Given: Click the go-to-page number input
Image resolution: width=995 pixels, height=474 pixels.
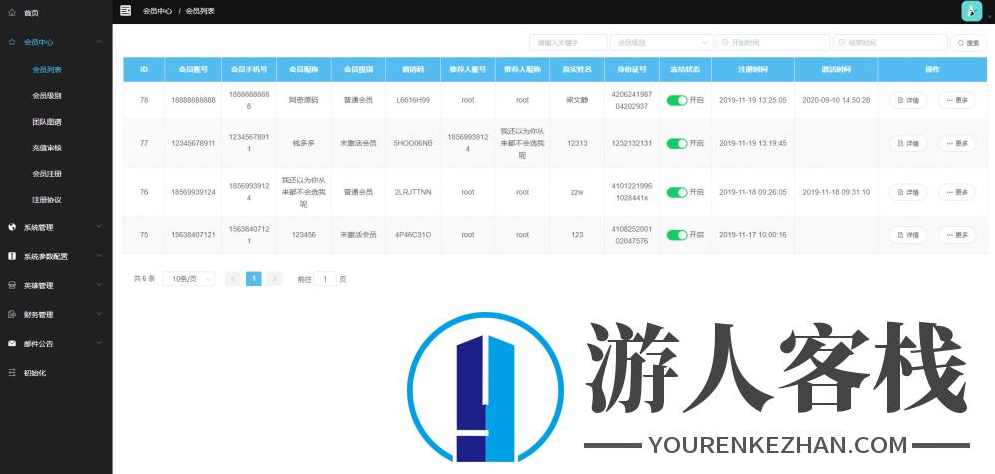Looking at the screenshot, I should coord(326,279).
